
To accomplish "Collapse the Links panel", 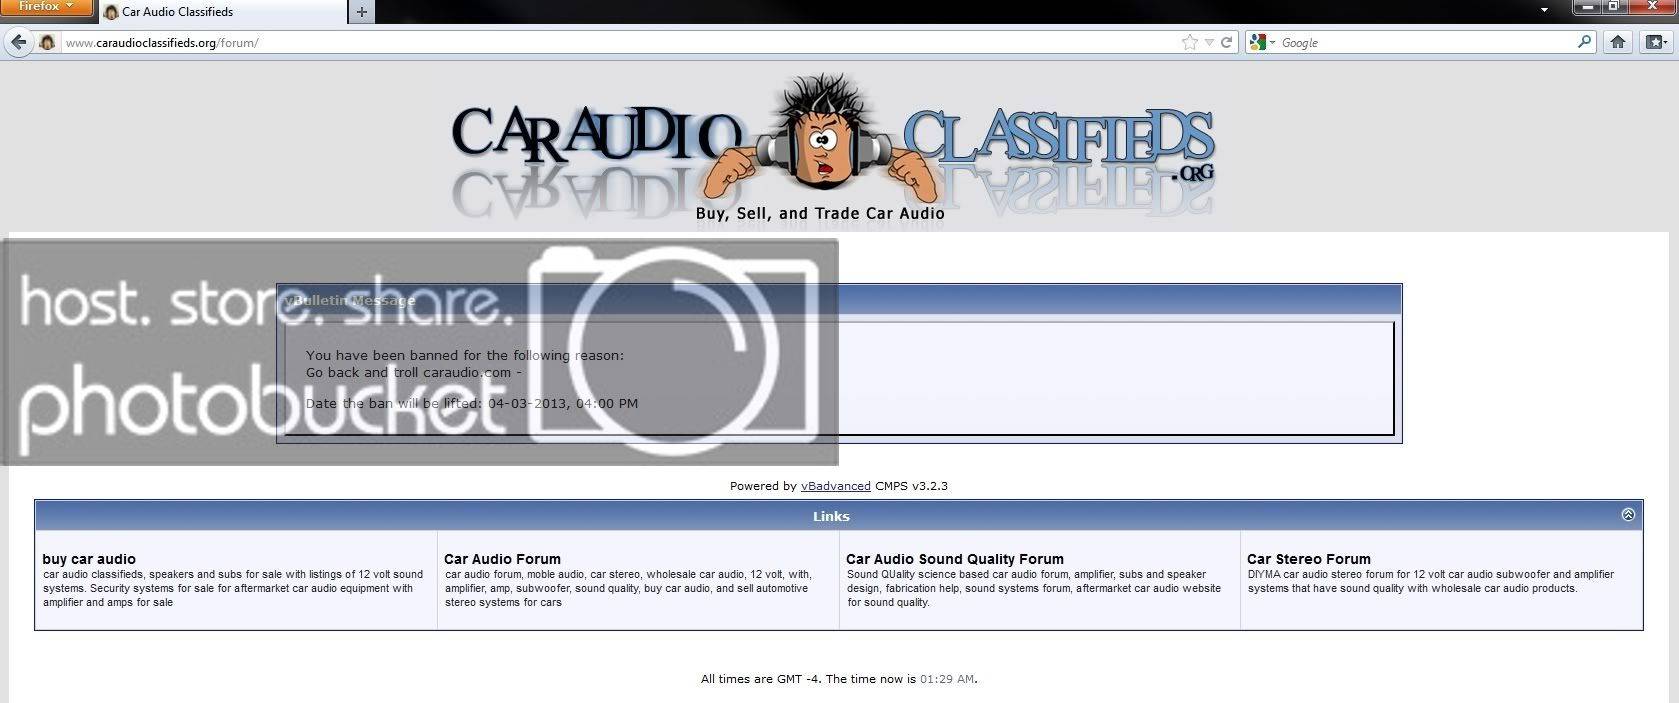I will [1628, 514].
